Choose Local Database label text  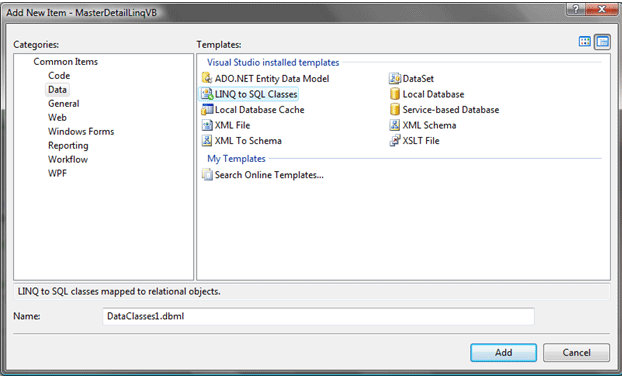[x=433, y=94]
